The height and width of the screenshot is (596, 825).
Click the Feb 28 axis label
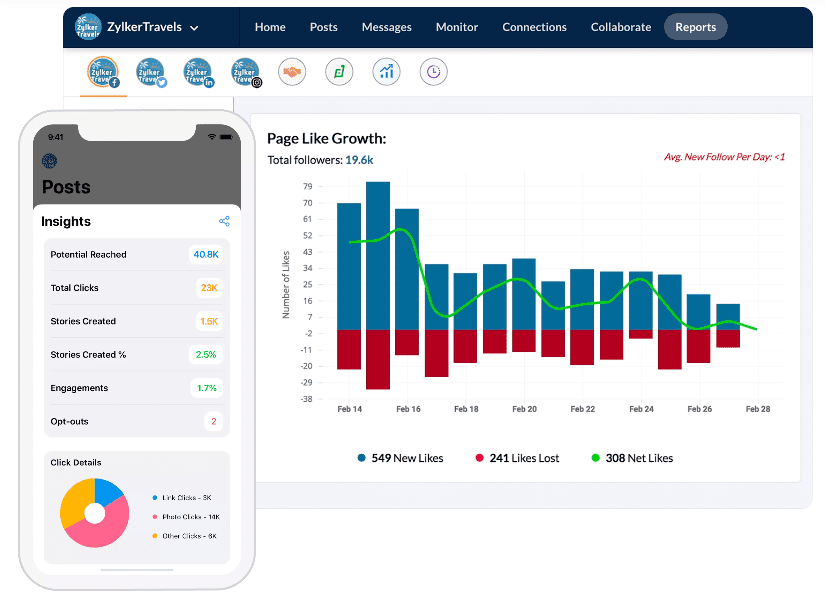pyautogui.click(x=758, y=409)
